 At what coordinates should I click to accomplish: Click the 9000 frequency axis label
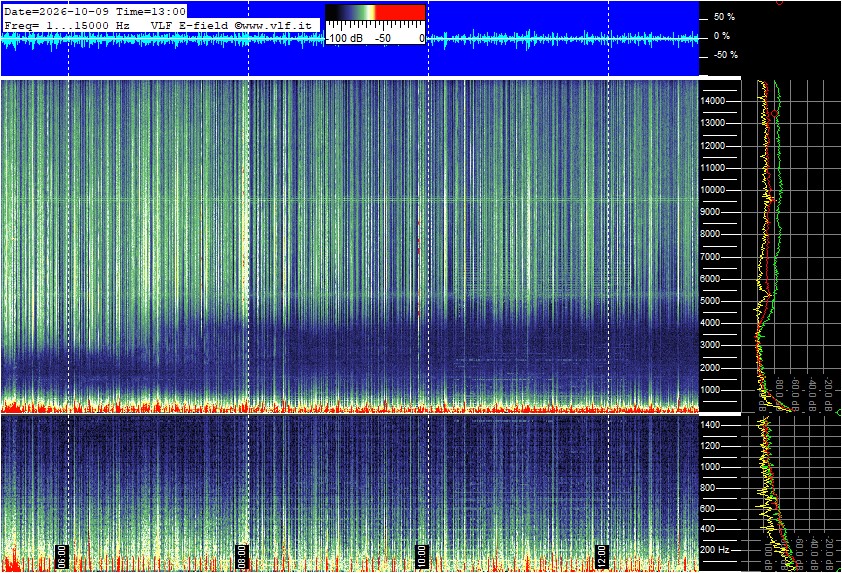[710, 212]
